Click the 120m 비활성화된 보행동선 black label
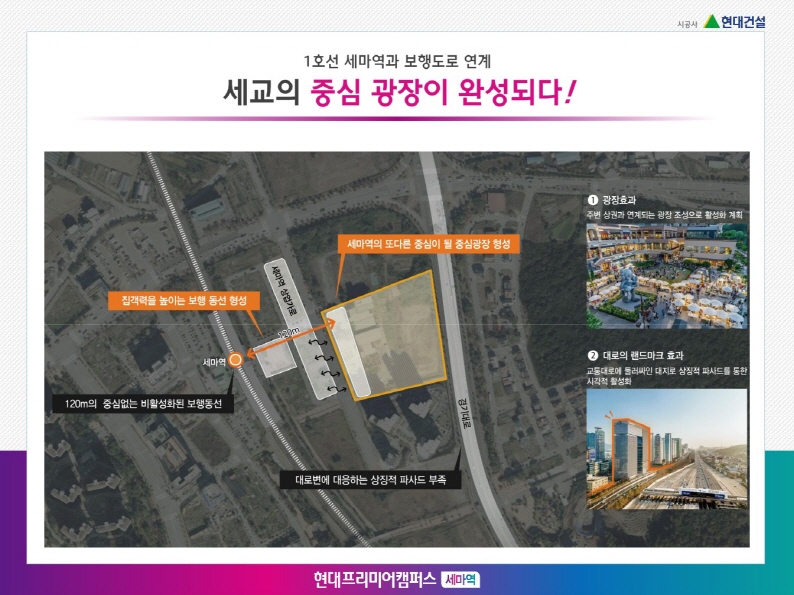The height and width of the screenshot is (595, 794). pos(142,405)
